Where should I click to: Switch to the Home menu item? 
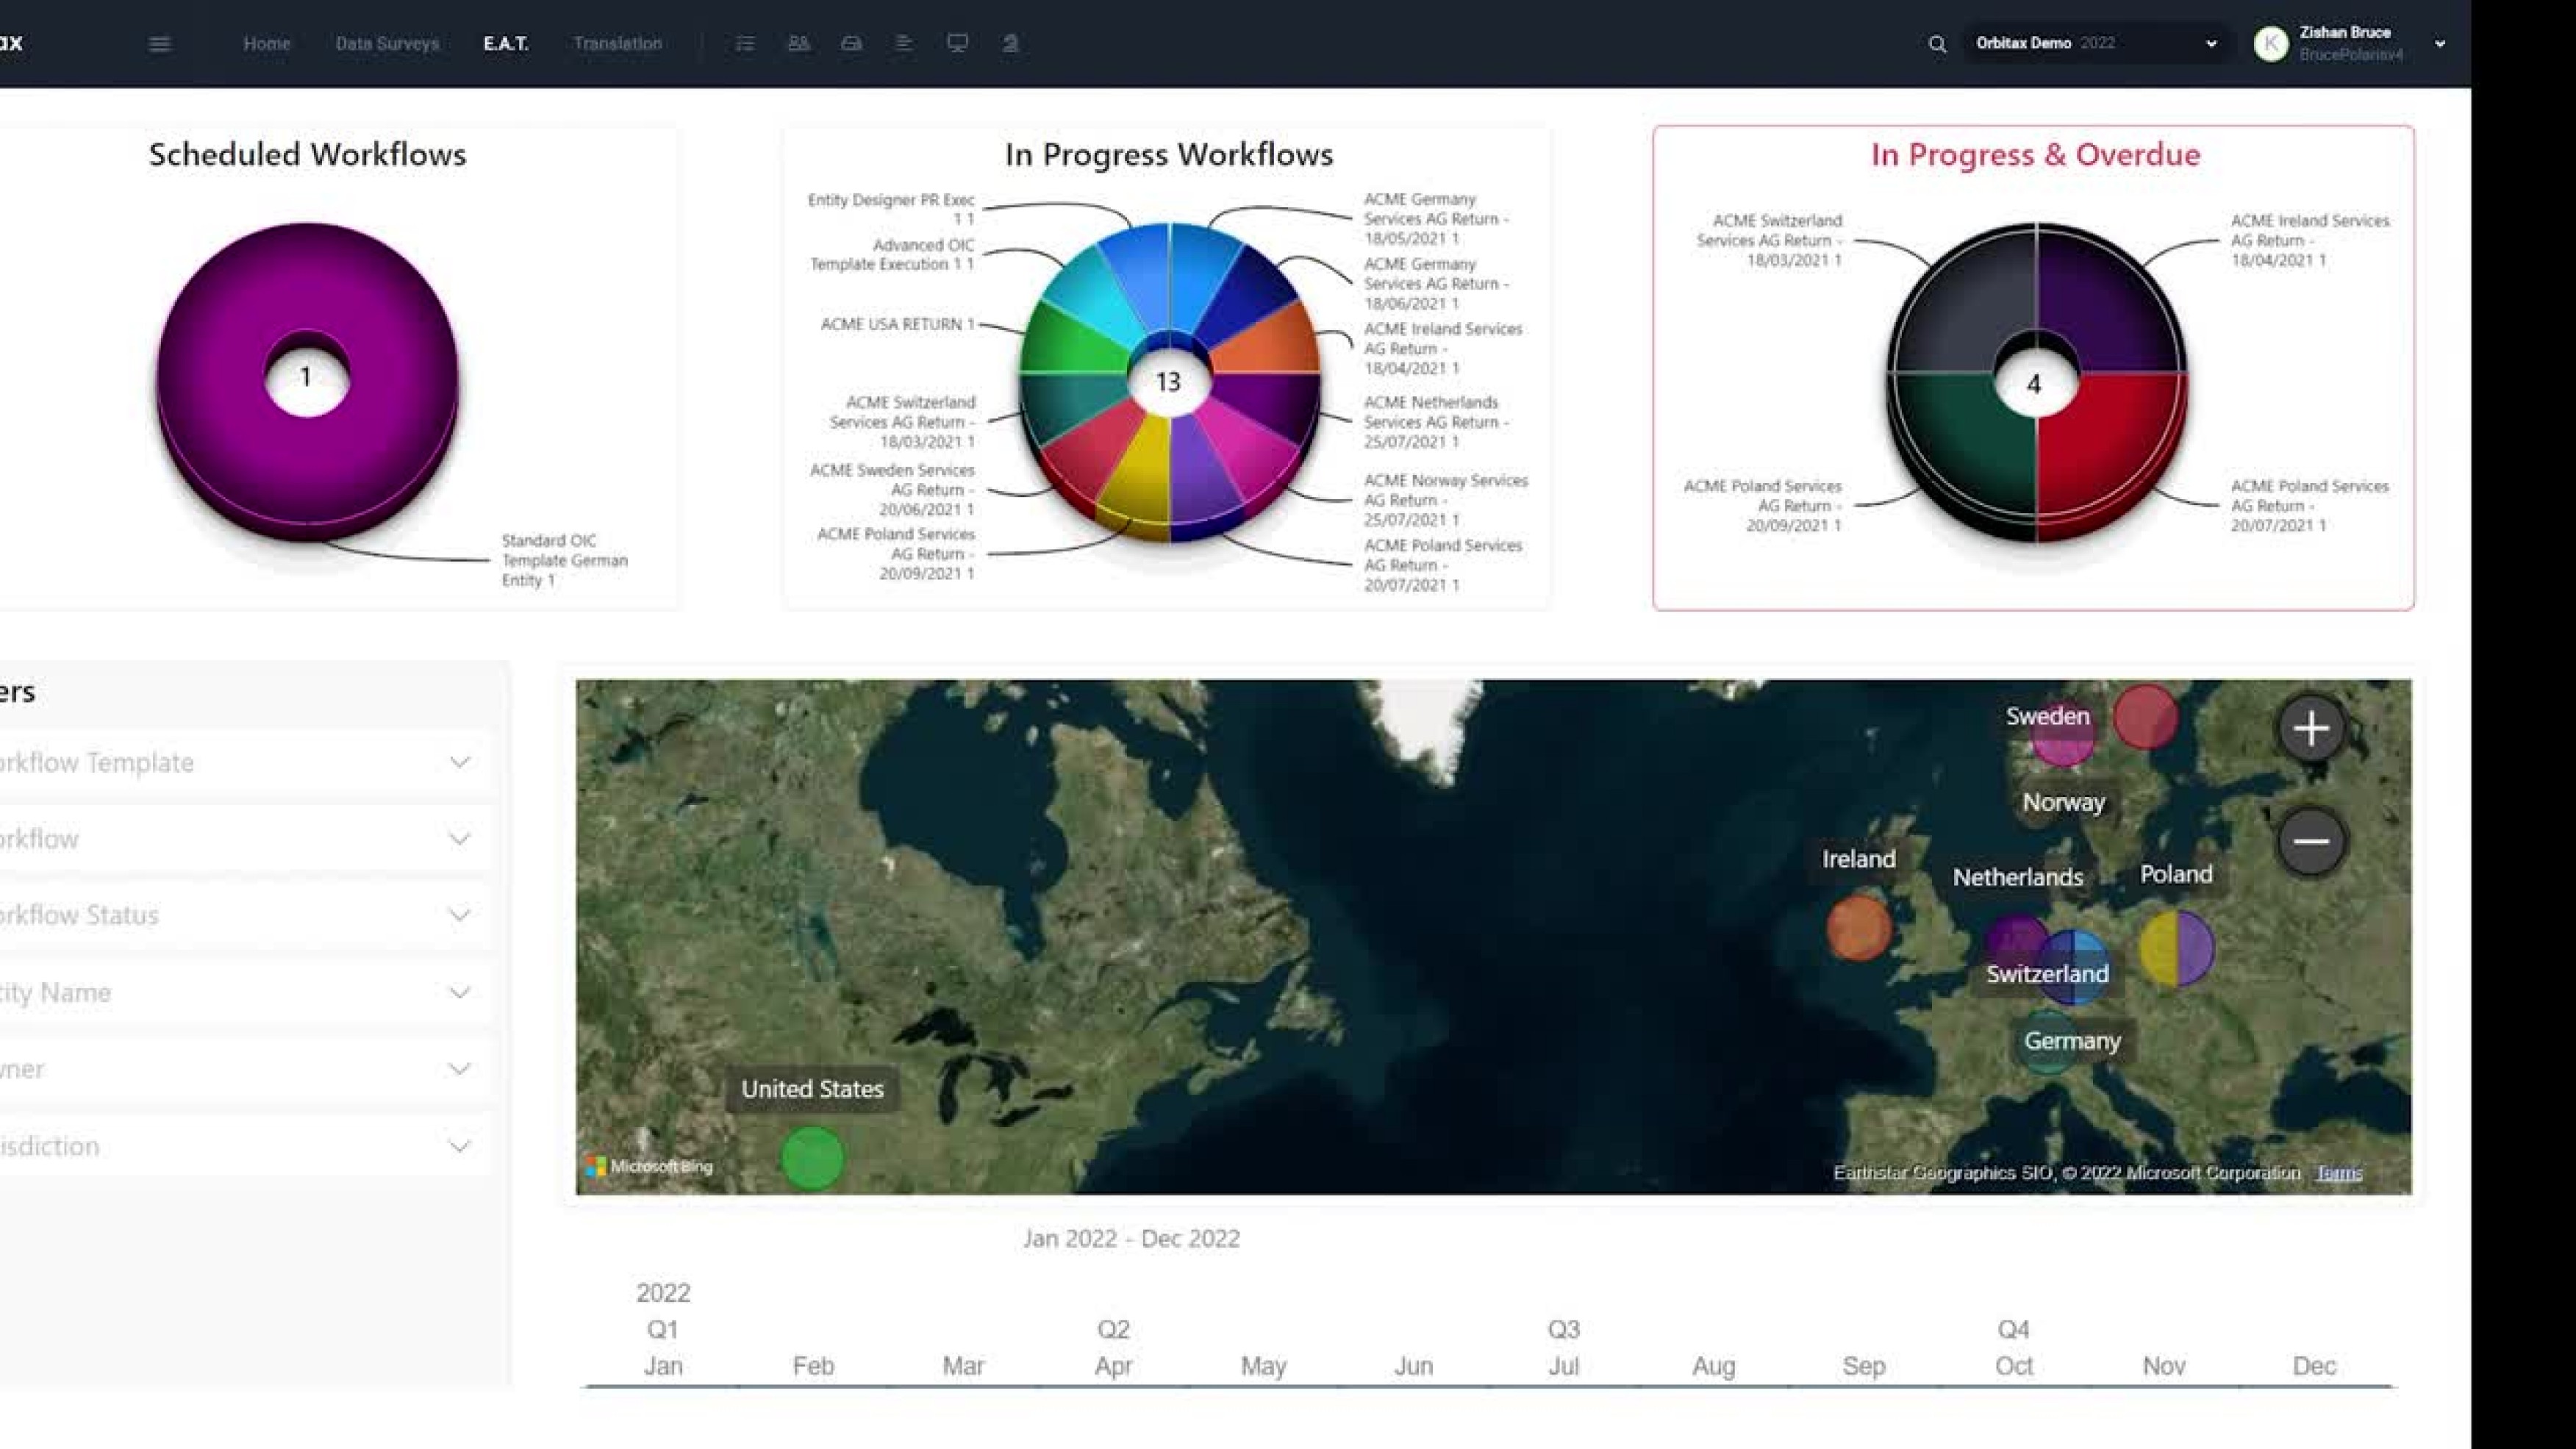coord(266,43)
